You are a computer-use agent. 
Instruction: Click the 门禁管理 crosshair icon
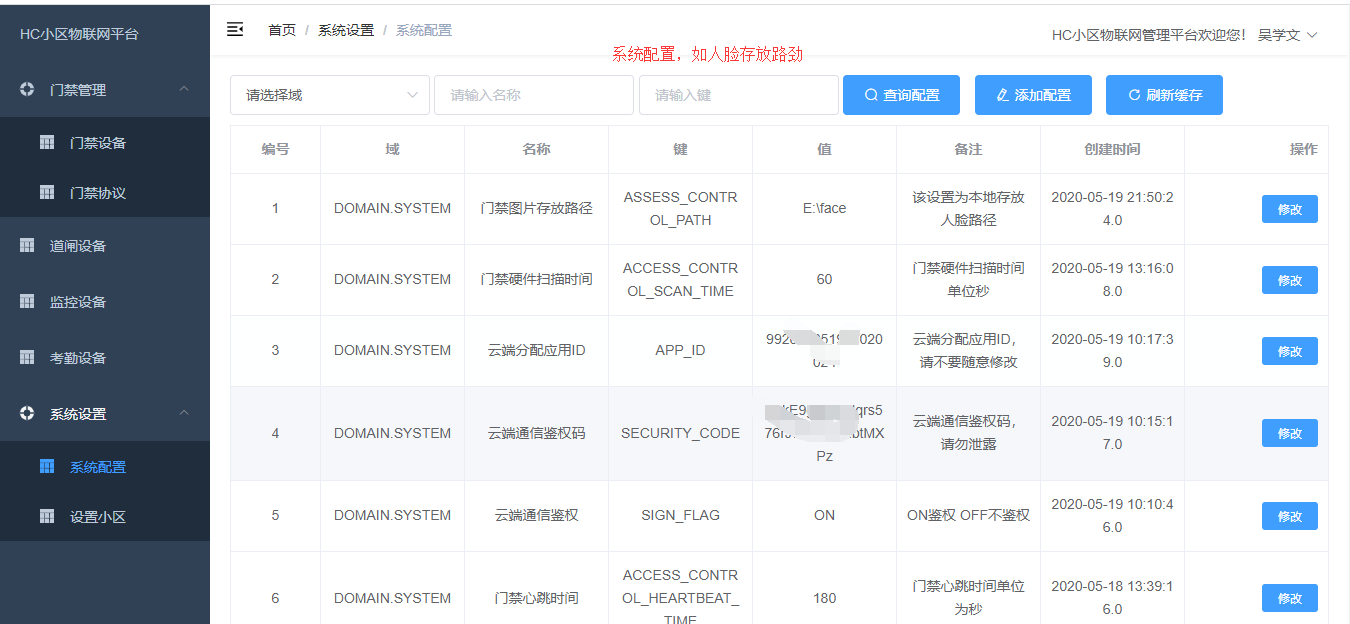tap(27, 90)
